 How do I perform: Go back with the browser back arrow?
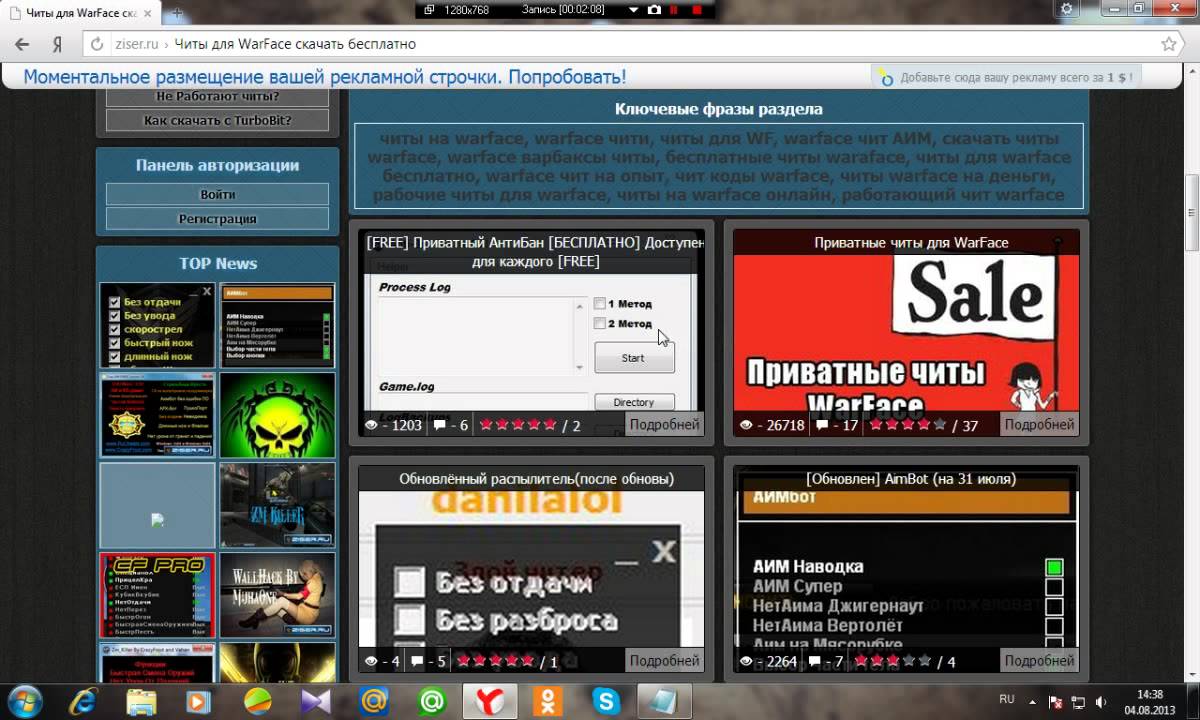tap(22, 44)
